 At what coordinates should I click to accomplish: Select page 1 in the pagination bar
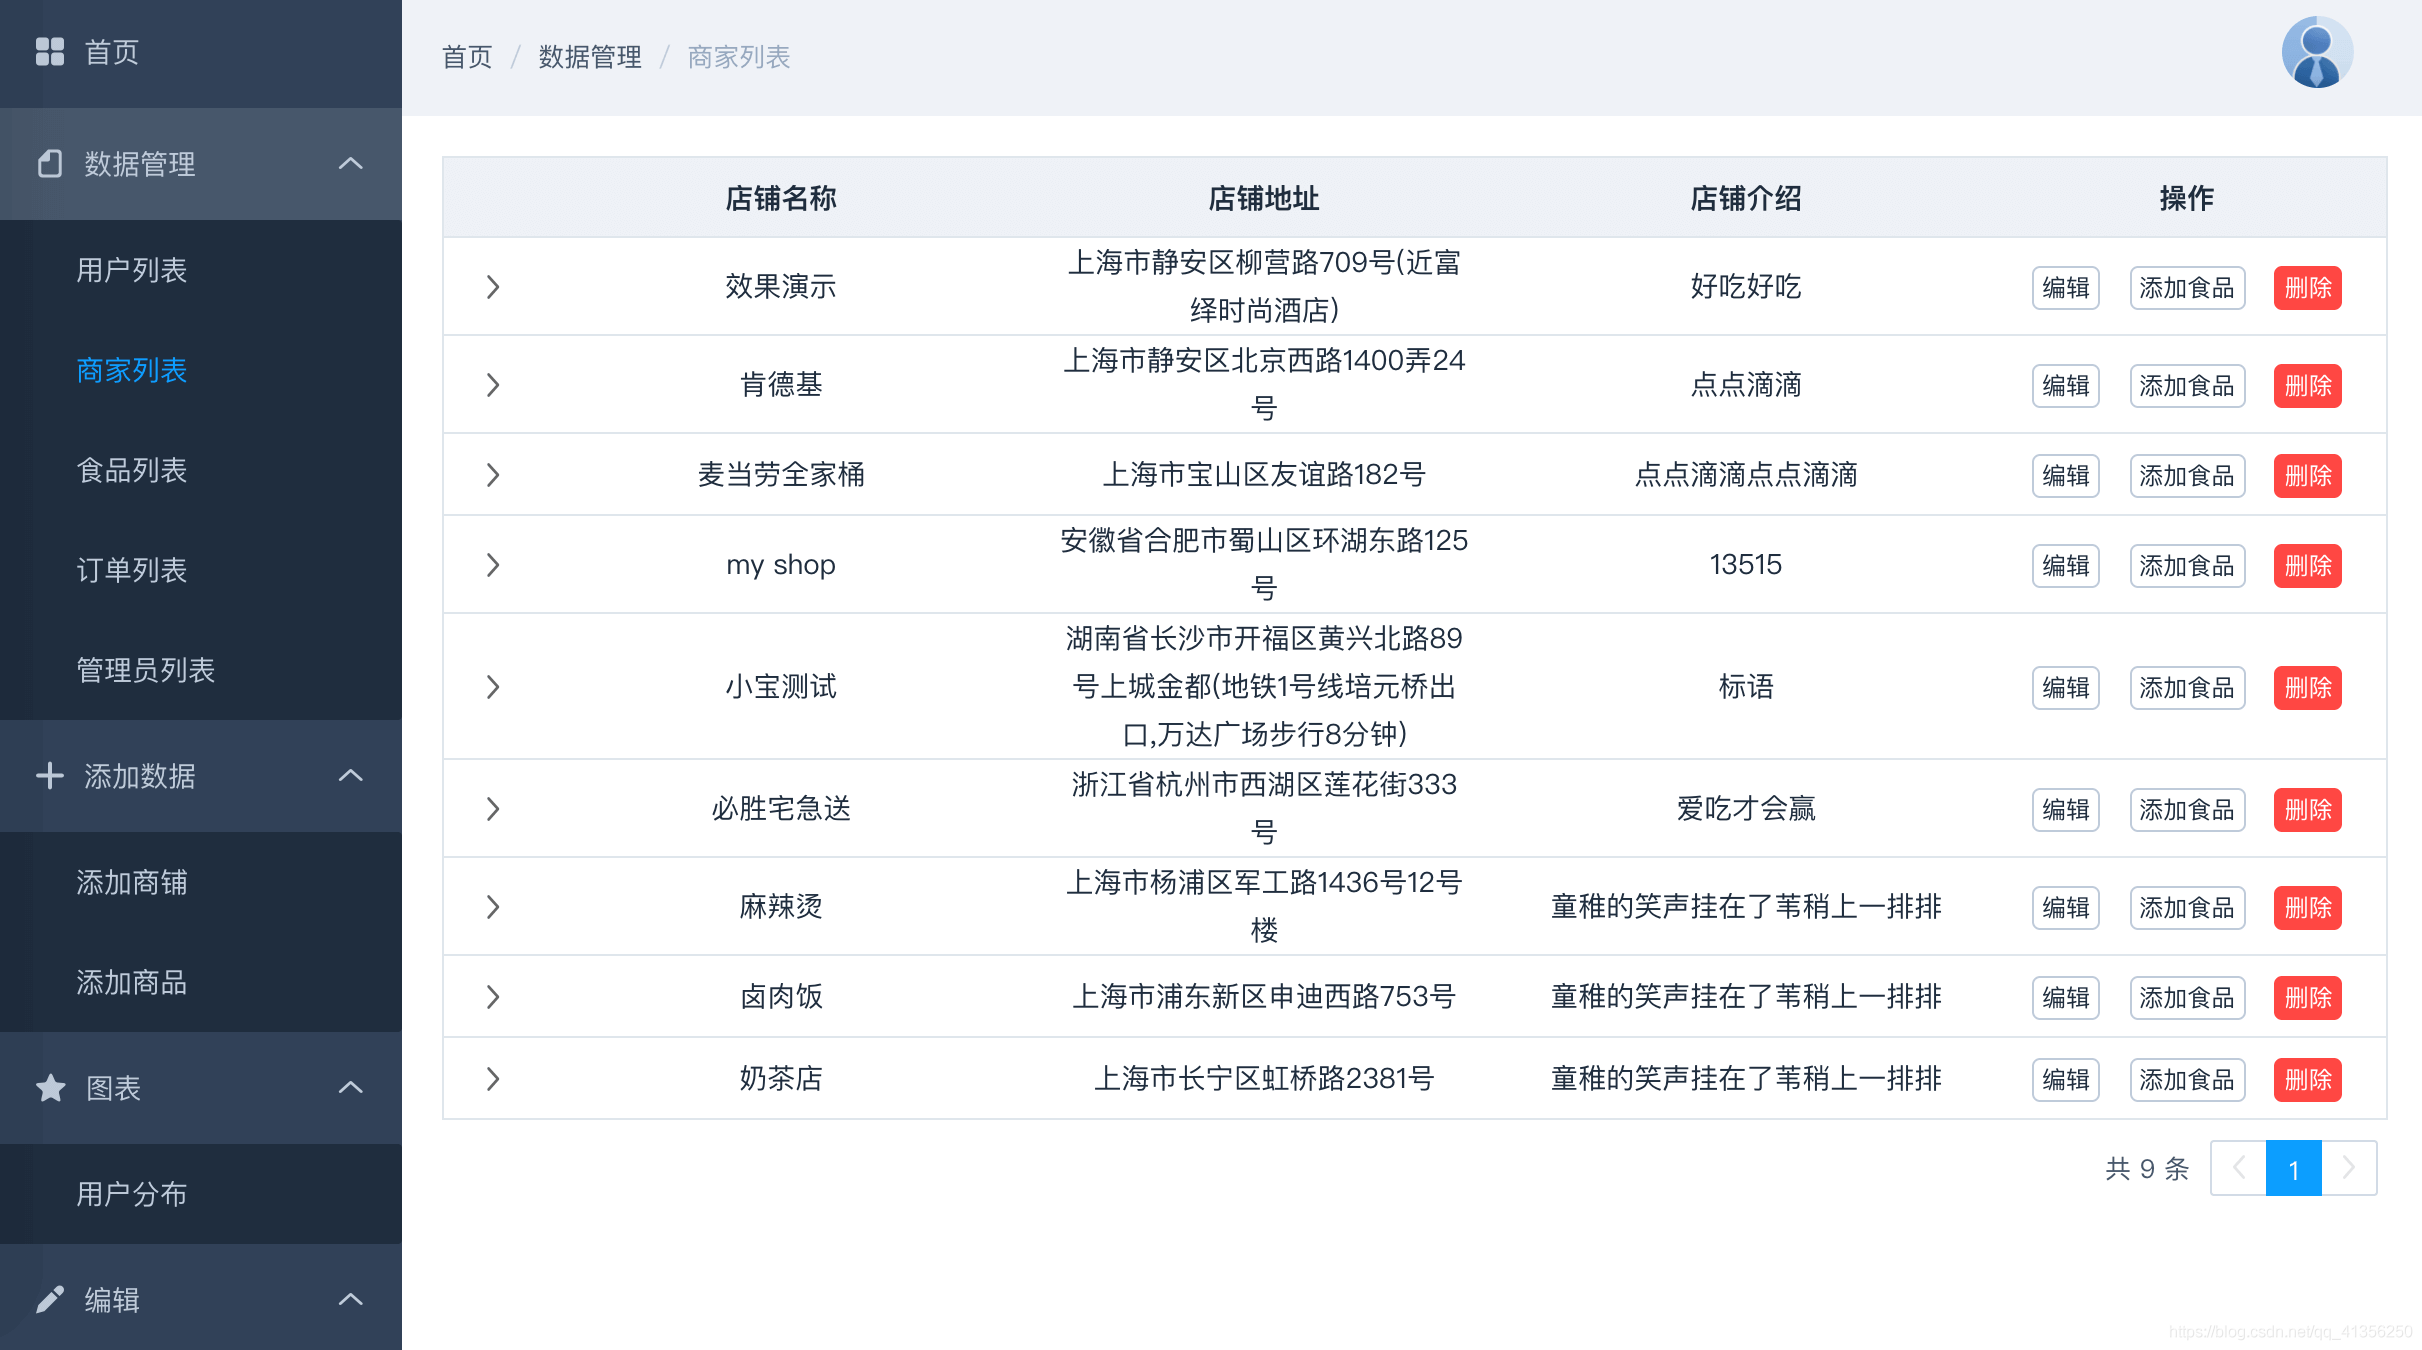coord(2294,1168)
